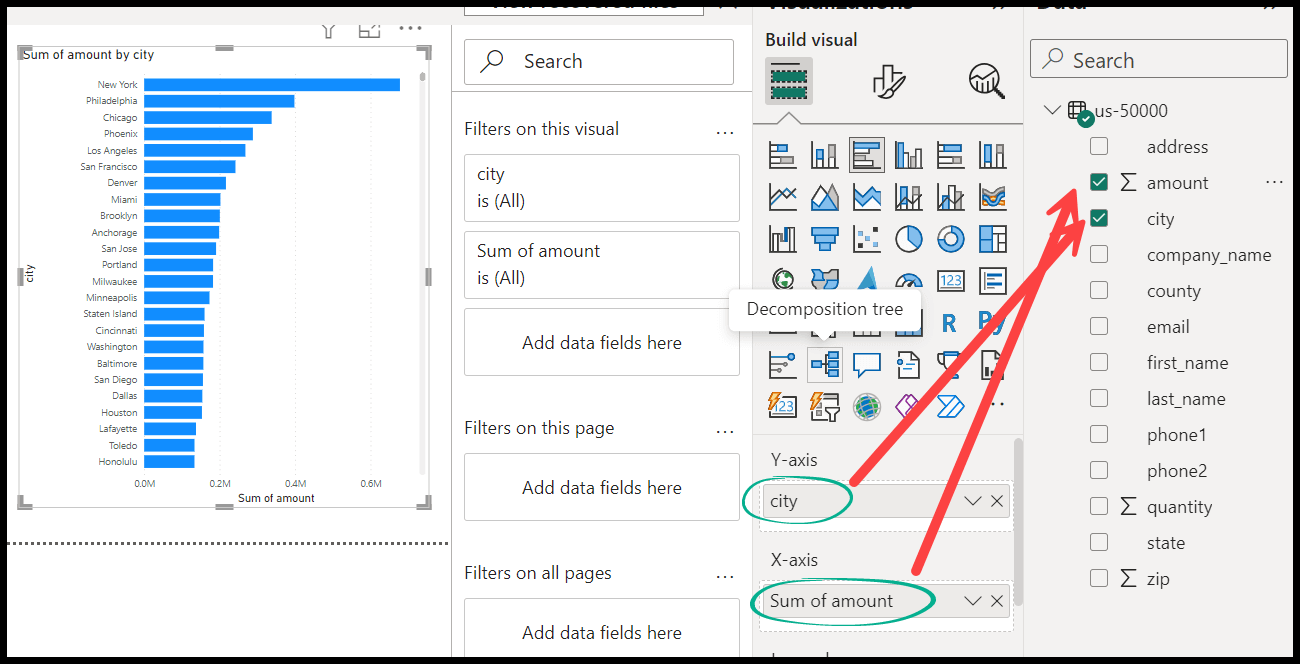Viewport: 1300px width, 664px height.
Task: Open the Sum of amount X-axis dropdown chevron
Action: click(x=972, y=601)
